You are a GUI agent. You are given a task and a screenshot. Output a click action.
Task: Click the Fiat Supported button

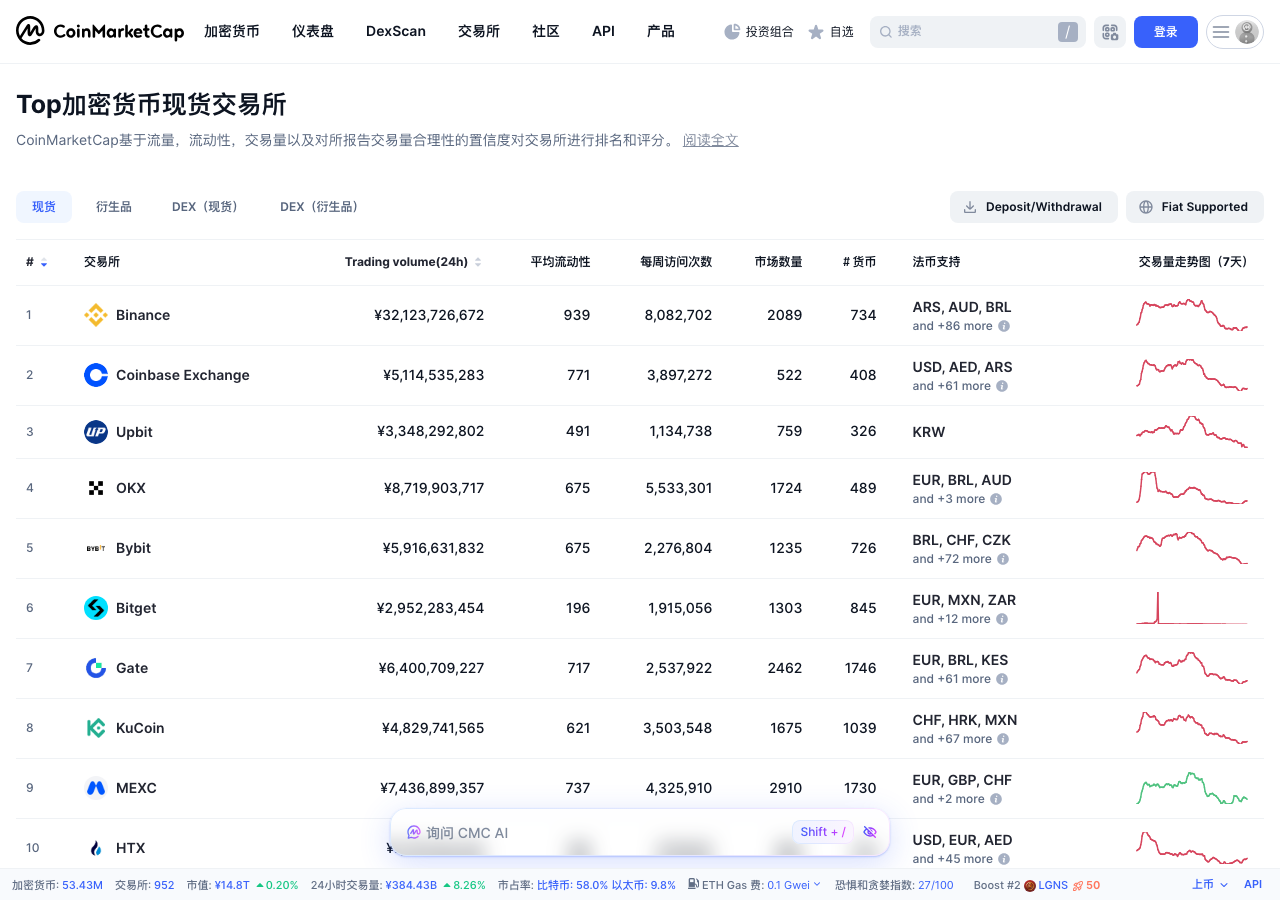(x=1195, y=207)
